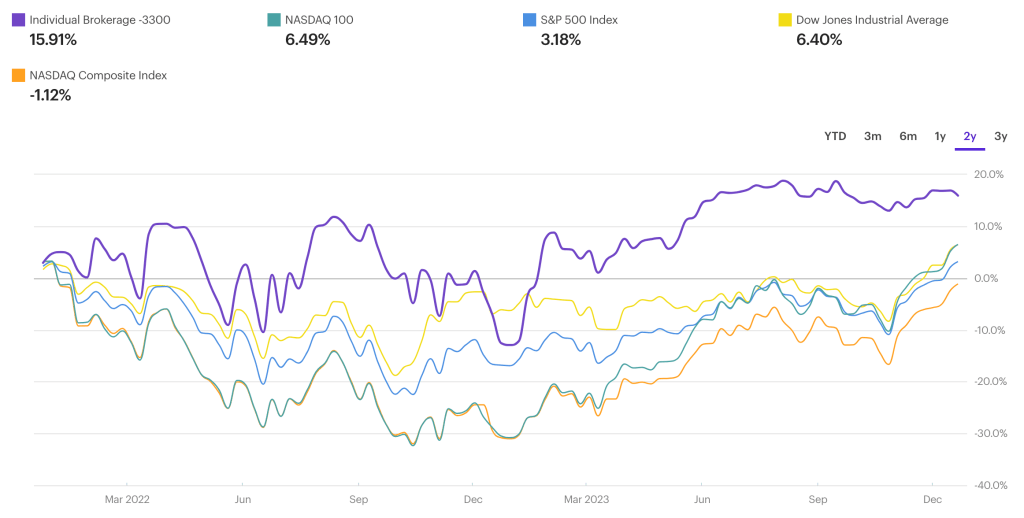Expand chart to the 3y range
This screenshot has width=1024, height=518.
pyautogui.click(x=1000, y=136)
